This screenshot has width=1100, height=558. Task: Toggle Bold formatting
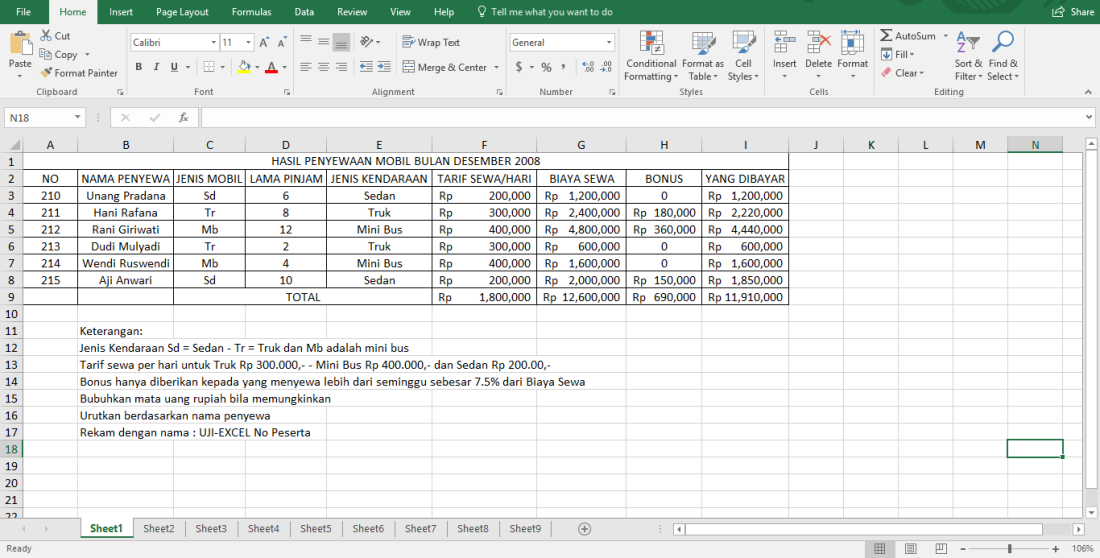pos(139,67)
